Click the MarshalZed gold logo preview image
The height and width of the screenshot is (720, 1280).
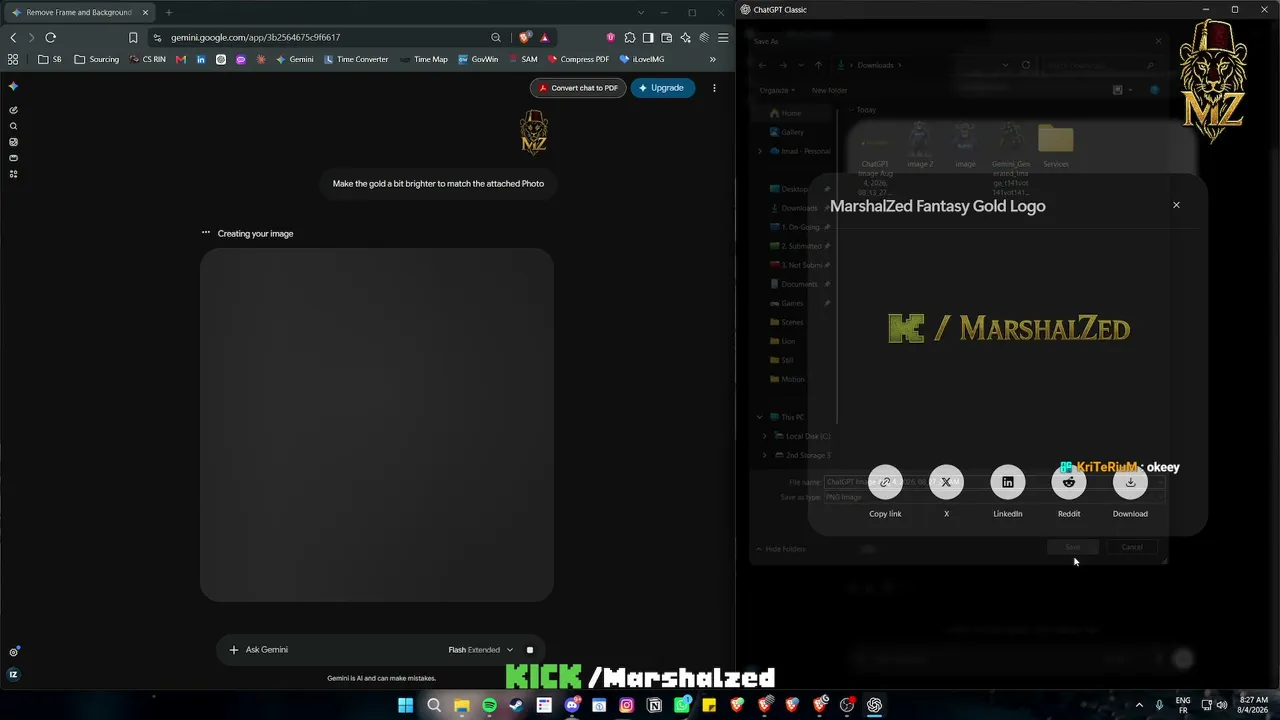coord(1008,328)
